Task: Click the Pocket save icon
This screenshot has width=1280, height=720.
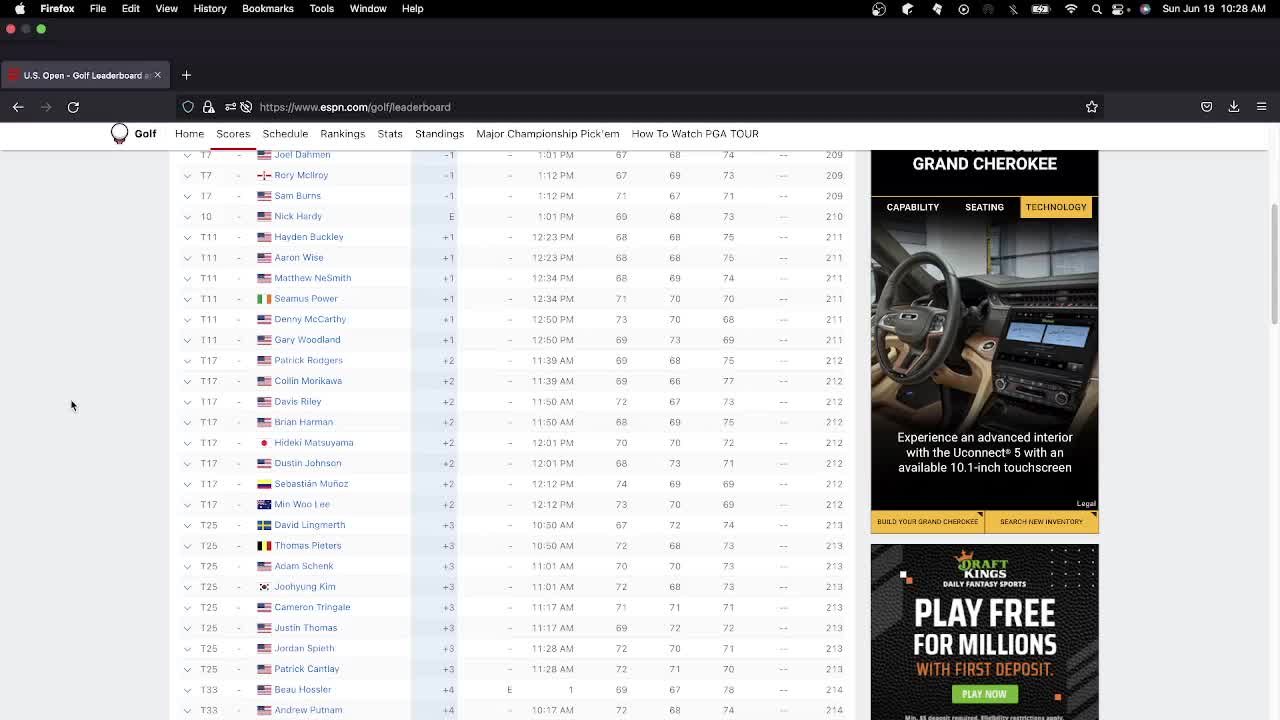Action: coord(1207,107)
